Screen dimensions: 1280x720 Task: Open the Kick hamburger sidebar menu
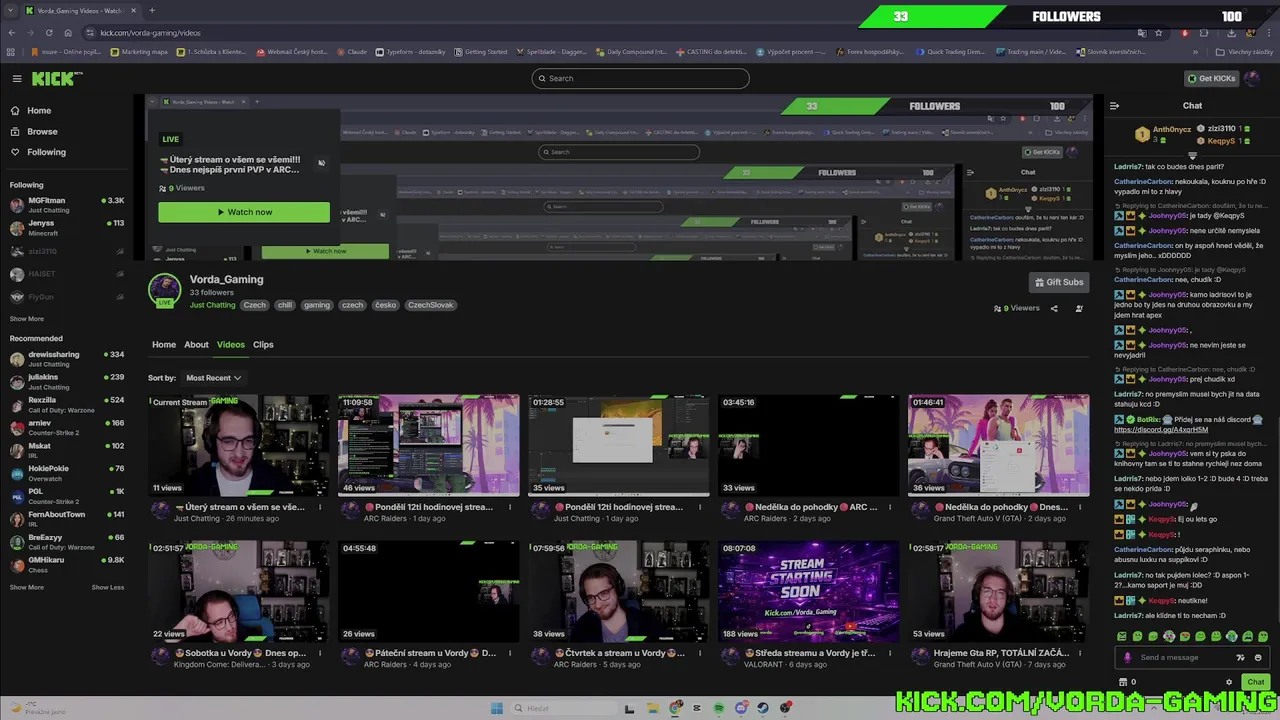click(17, 79)
